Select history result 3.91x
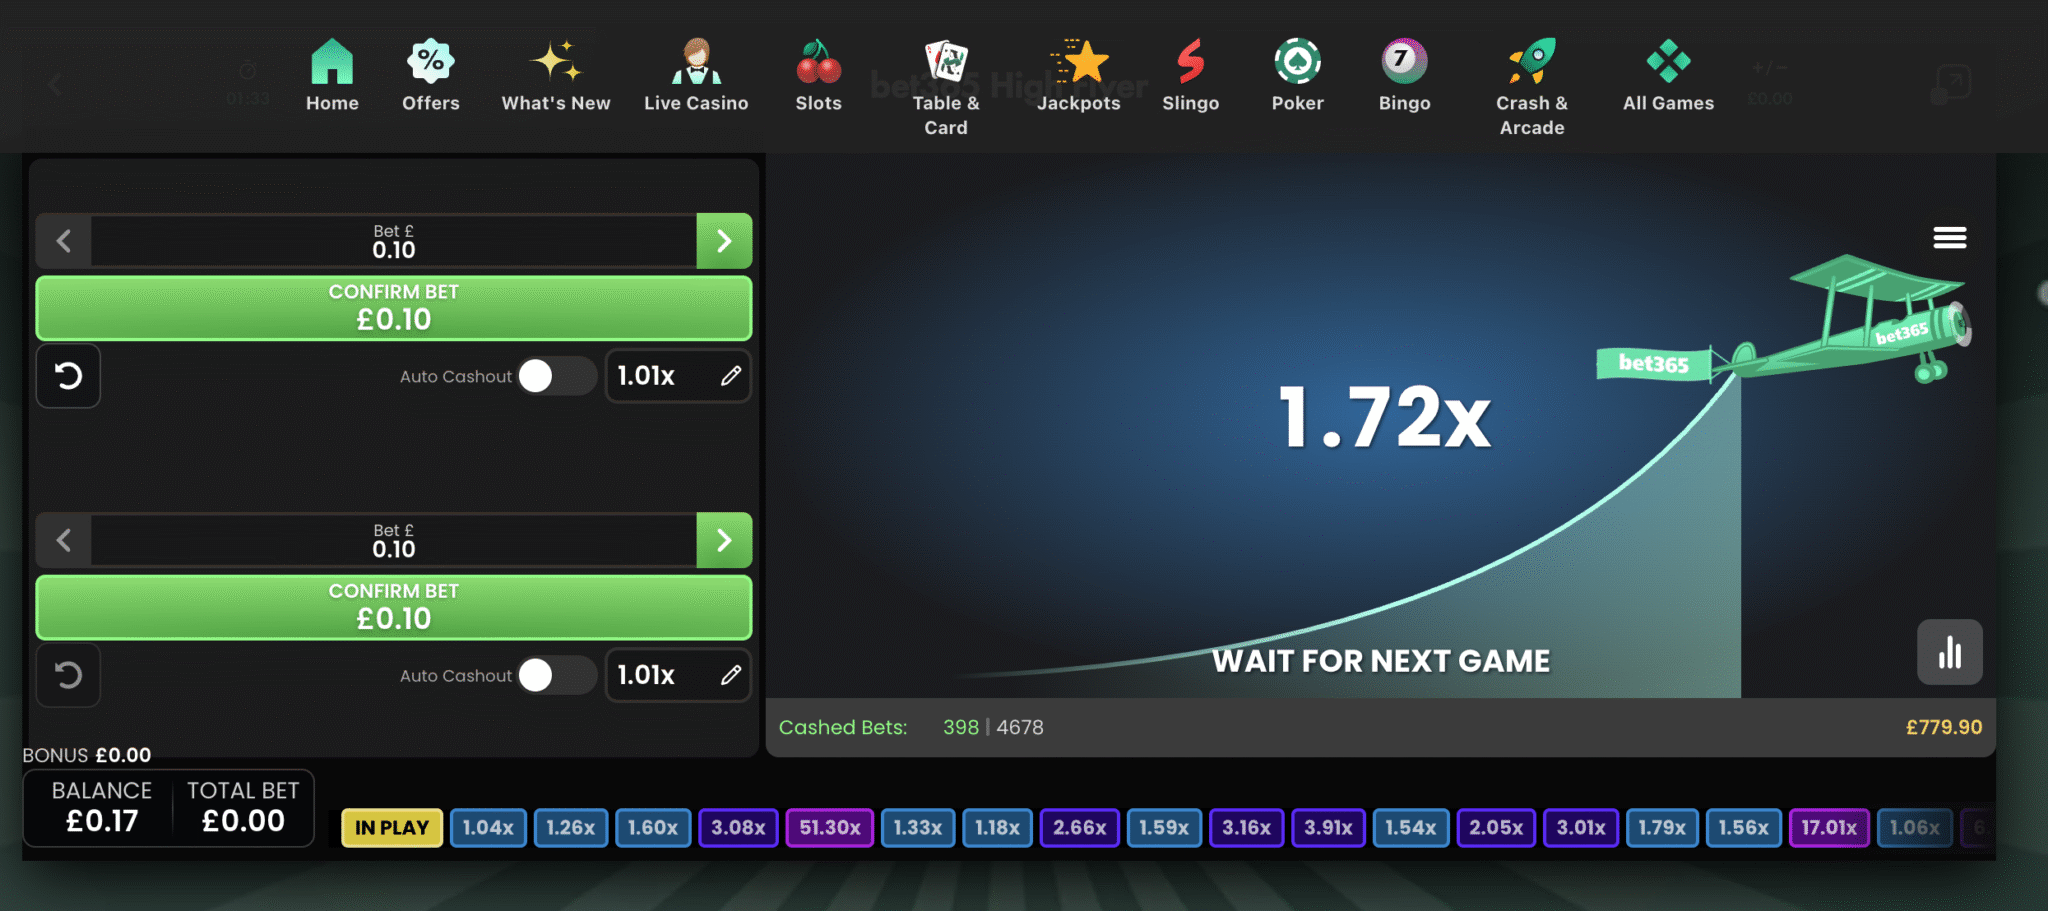The image size is (2048, 911). point(1328,828)
